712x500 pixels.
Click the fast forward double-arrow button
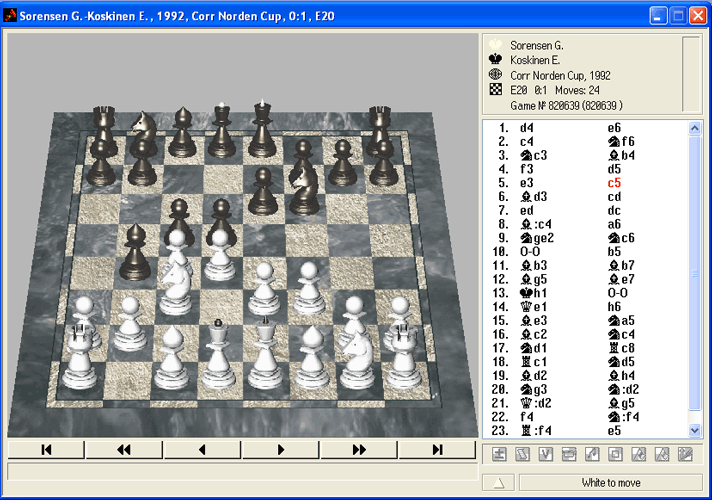[358, 450]
